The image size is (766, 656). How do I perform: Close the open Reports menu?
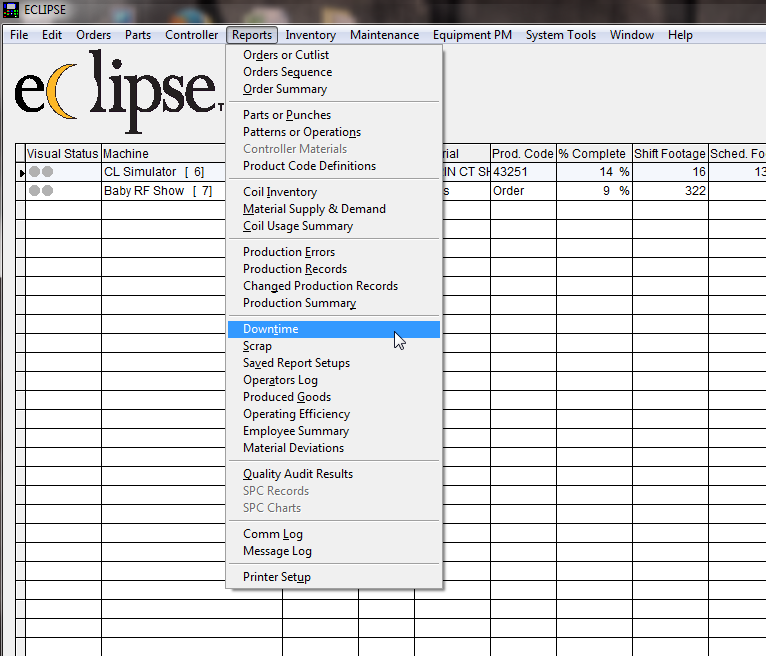[252, 35]
